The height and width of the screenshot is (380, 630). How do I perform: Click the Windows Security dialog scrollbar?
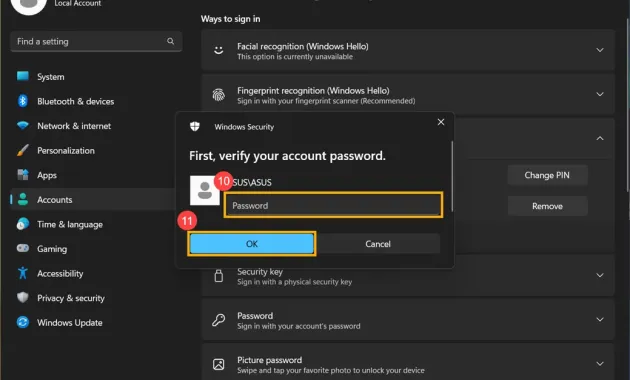point(452,176)
